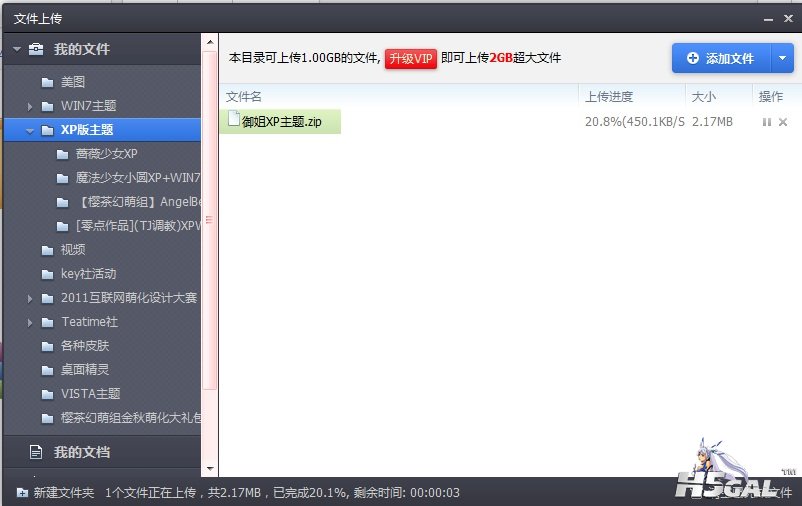Click the 添加文件 button

[720, 58]
